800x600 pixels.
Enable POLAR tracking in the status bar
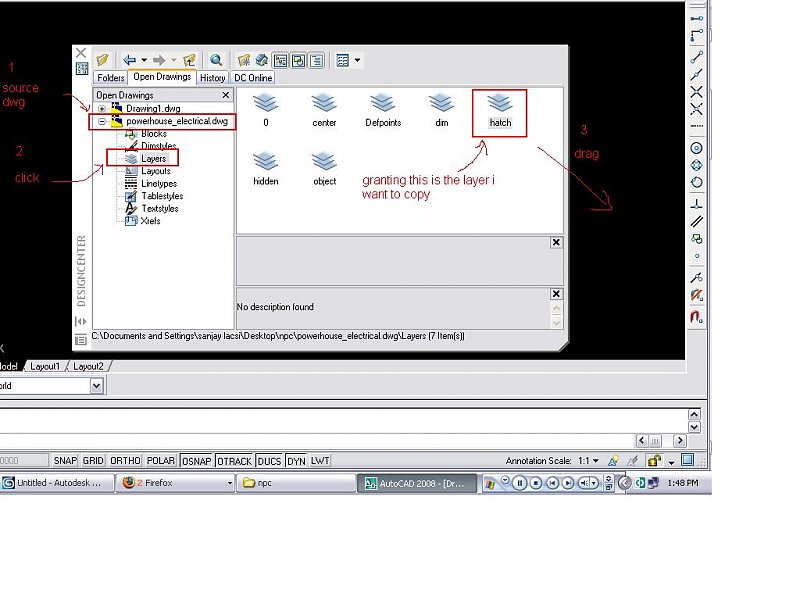pyautogui.click(x=160, y=460)
